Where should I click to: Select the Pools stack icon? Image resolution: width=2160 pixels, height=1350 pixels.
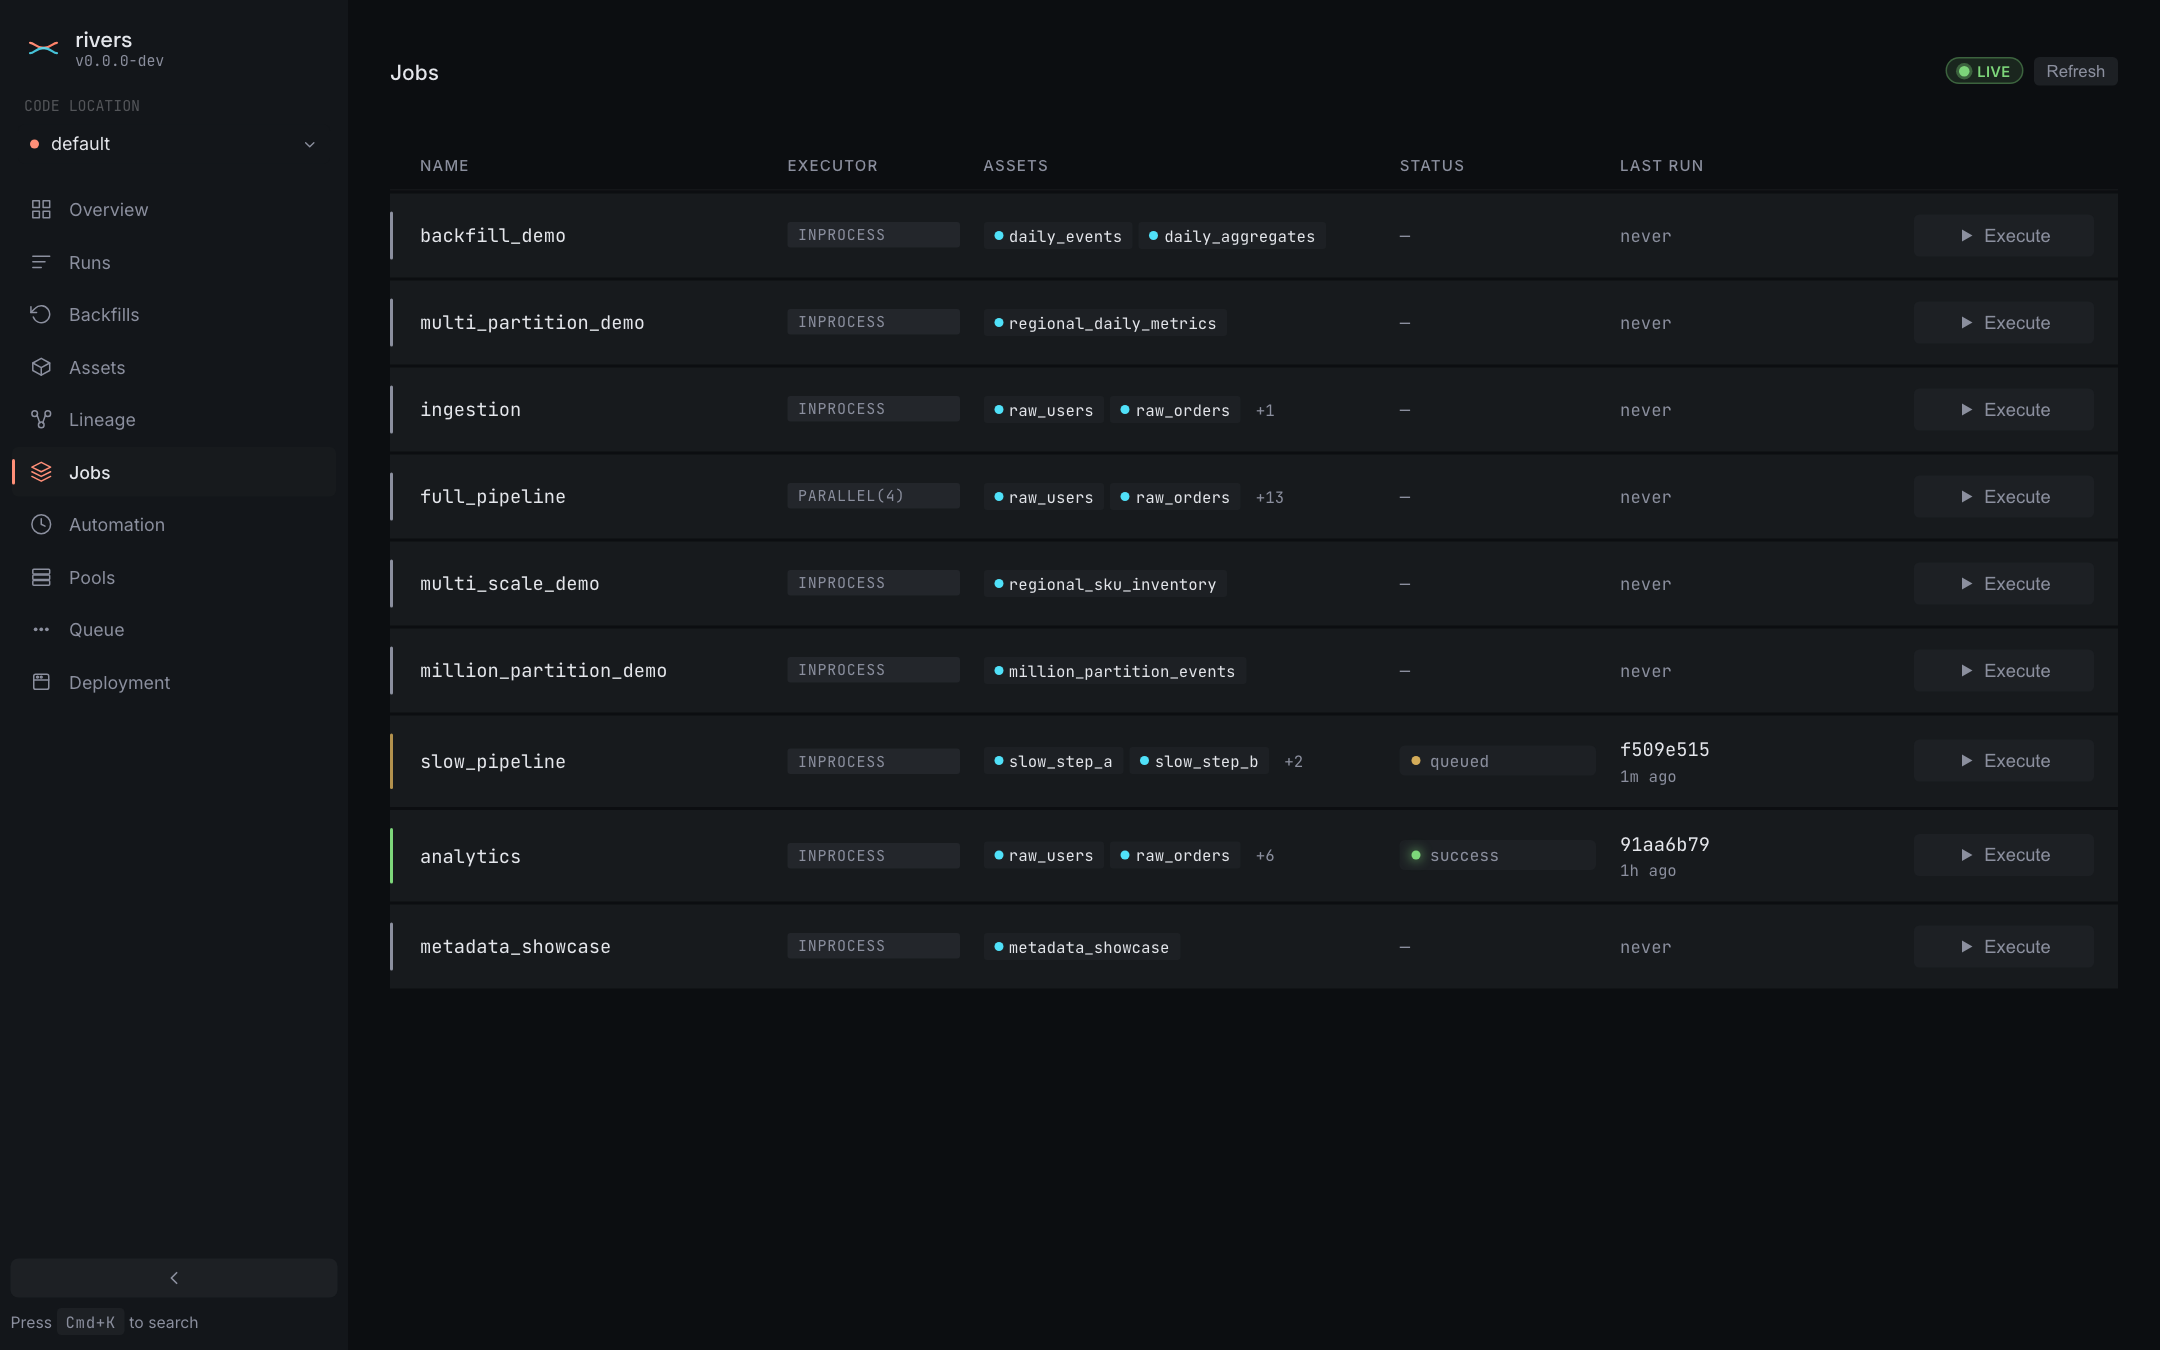pos(41,577)
